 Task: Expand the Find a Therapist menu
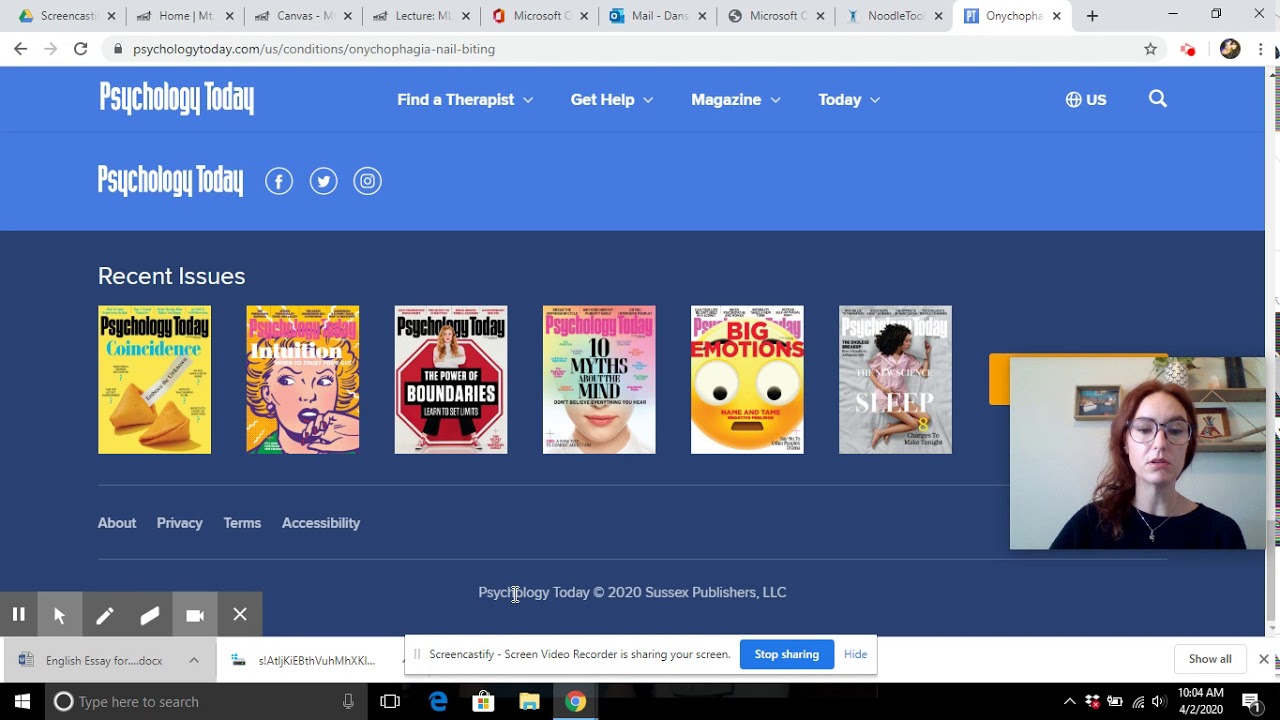(465, 100)
